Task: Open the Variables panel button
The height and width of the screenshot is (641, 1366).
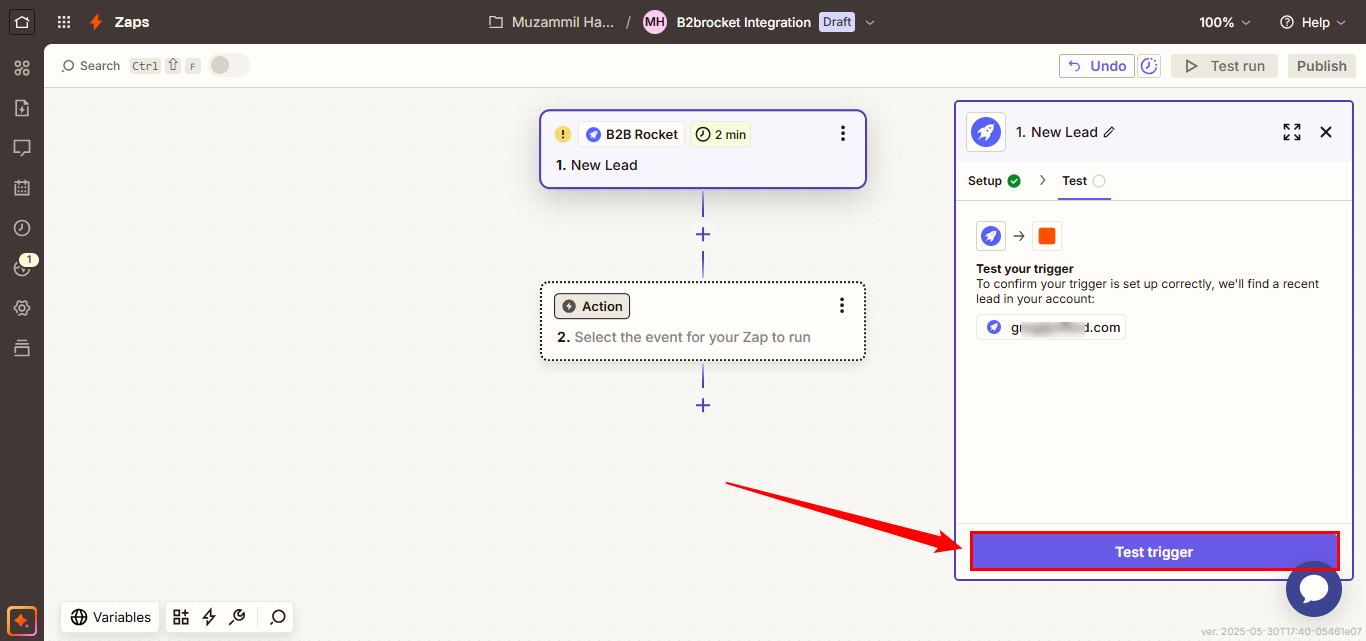Action: (111, 617)
